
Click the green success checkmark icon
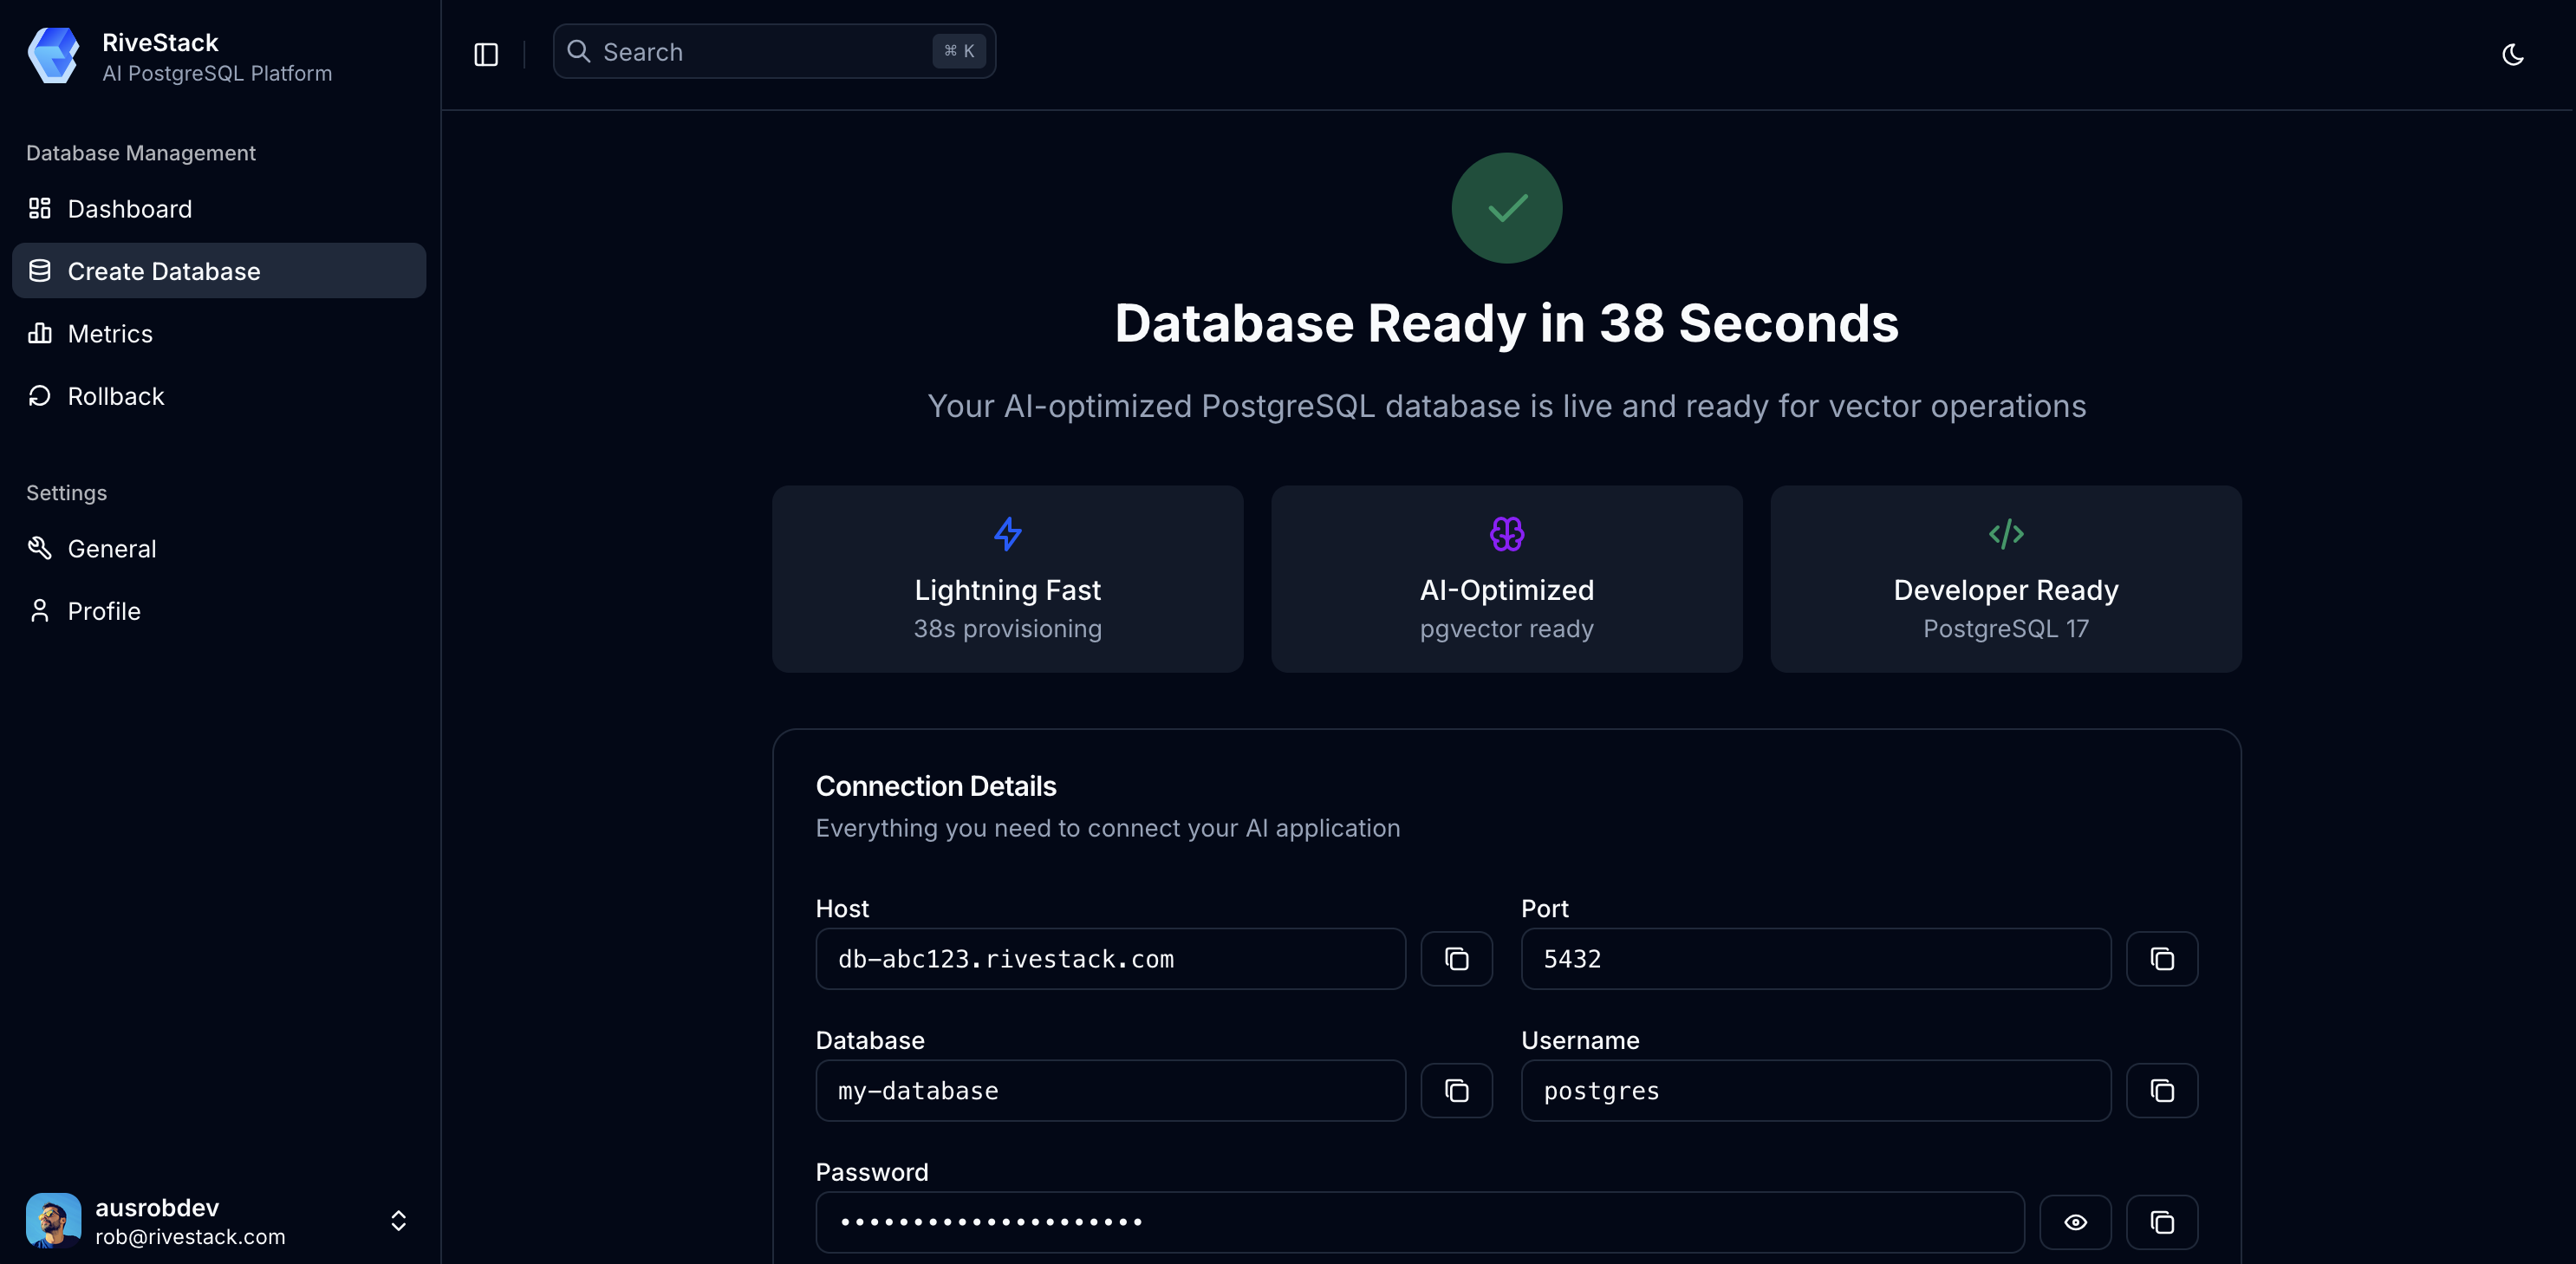point(1506,208)
